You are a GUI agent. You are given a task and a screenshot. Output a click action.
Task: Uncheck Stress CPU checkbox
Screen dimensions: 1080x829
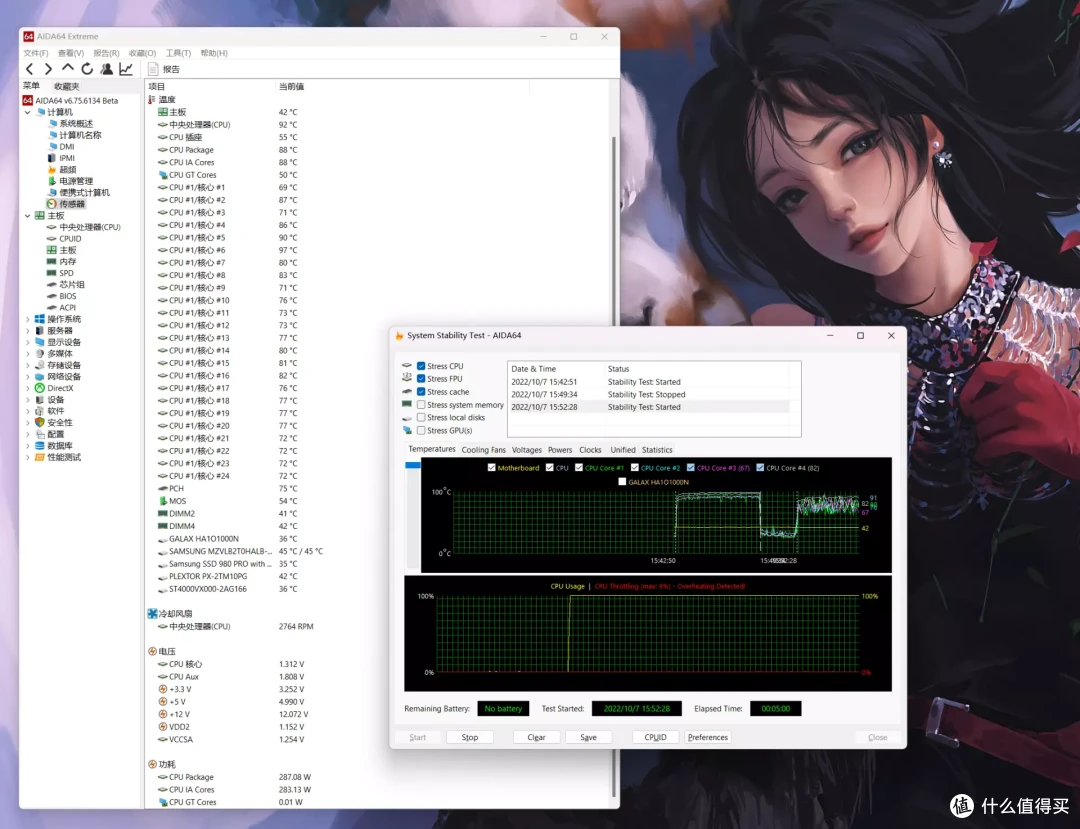421,366
